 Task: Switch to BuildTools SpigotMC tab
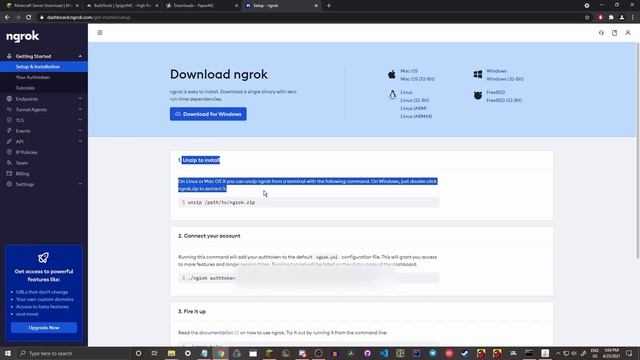pyautogui.click(x=122, y=6)
